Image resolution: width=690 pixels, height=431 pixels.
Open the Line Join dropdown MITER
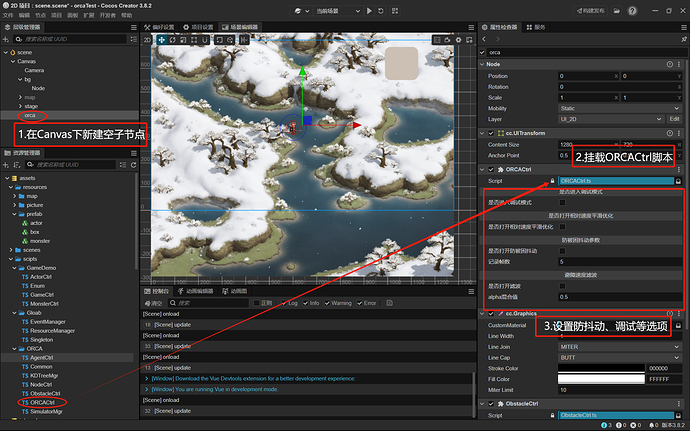(620, 347)
